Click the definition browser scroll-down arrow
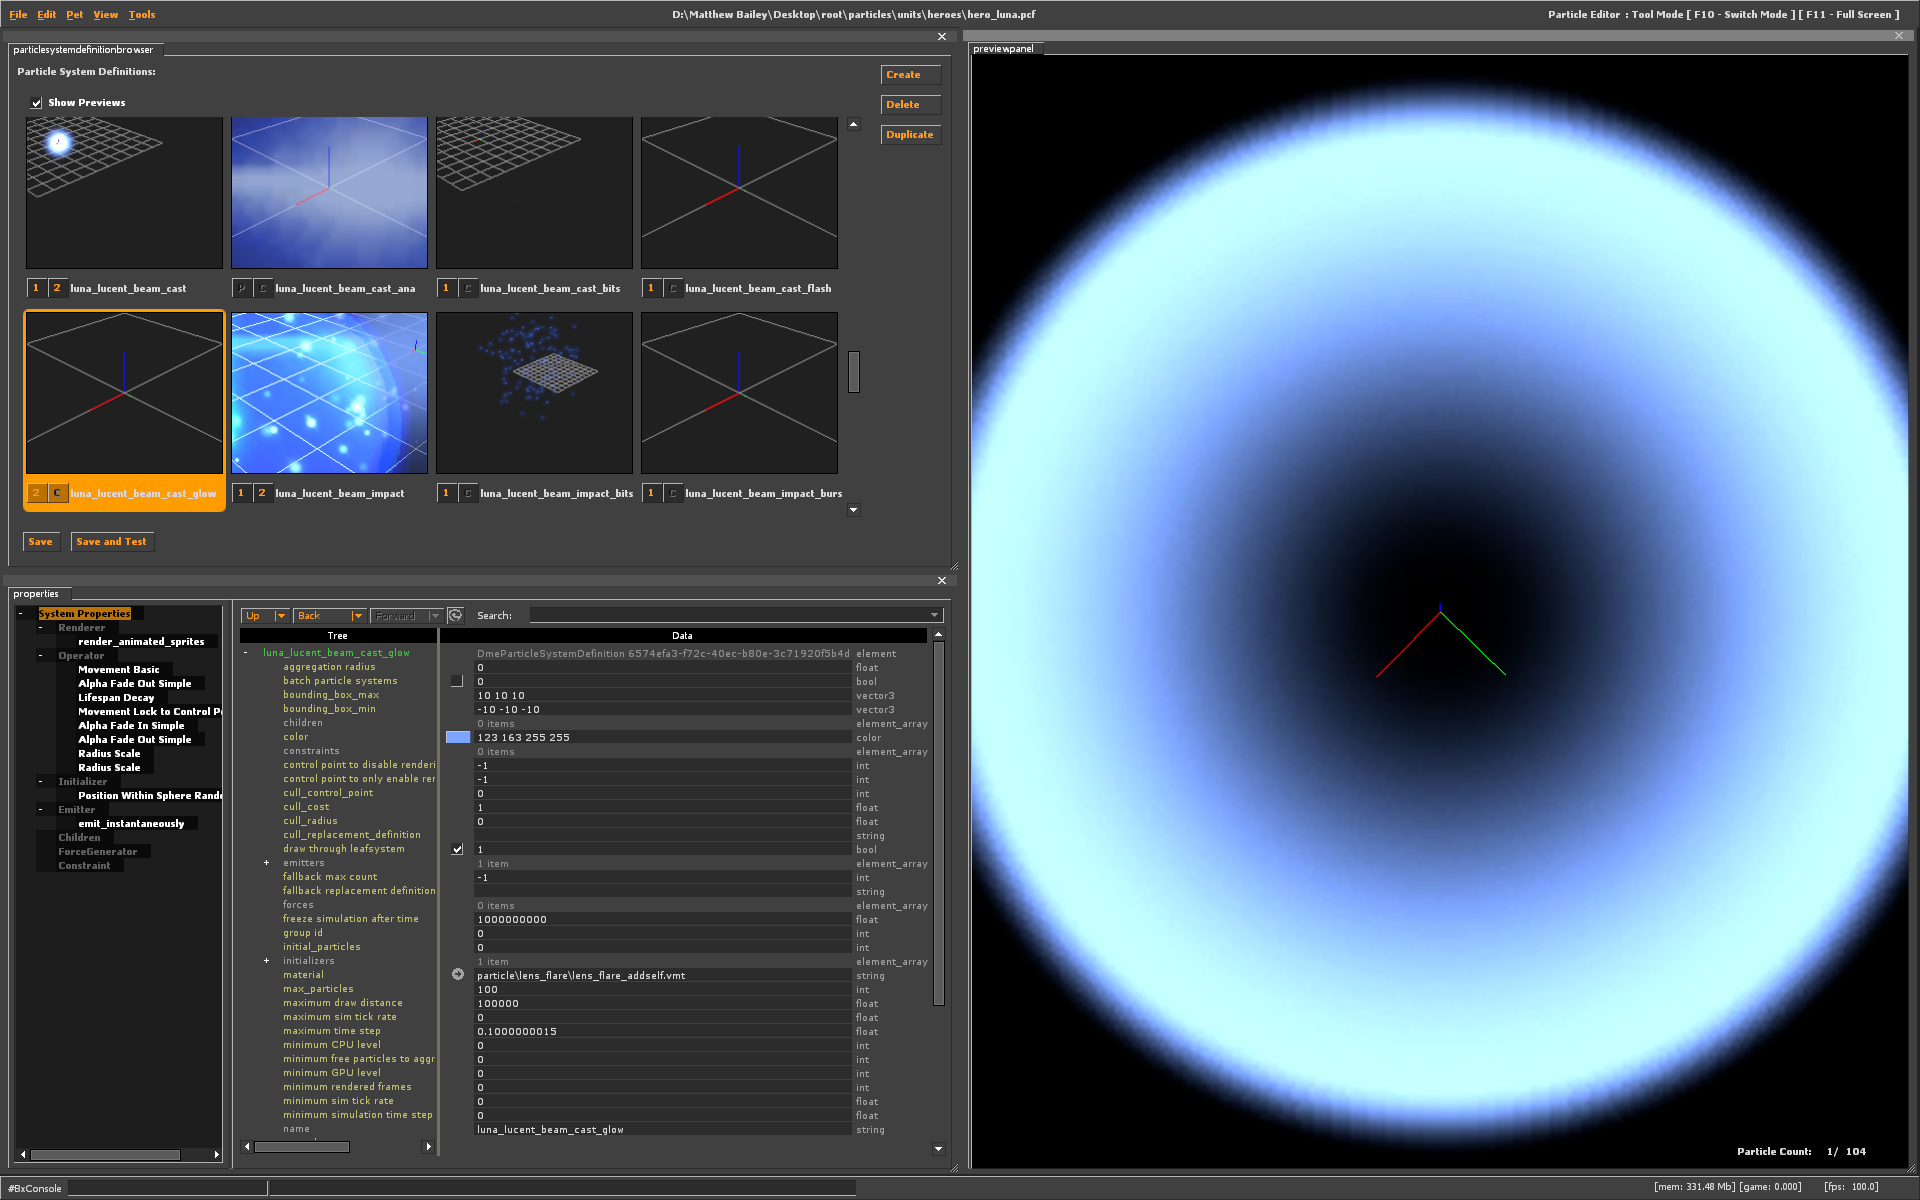This screenshot has height=1200, width=1920. click(x=854, y=510)
